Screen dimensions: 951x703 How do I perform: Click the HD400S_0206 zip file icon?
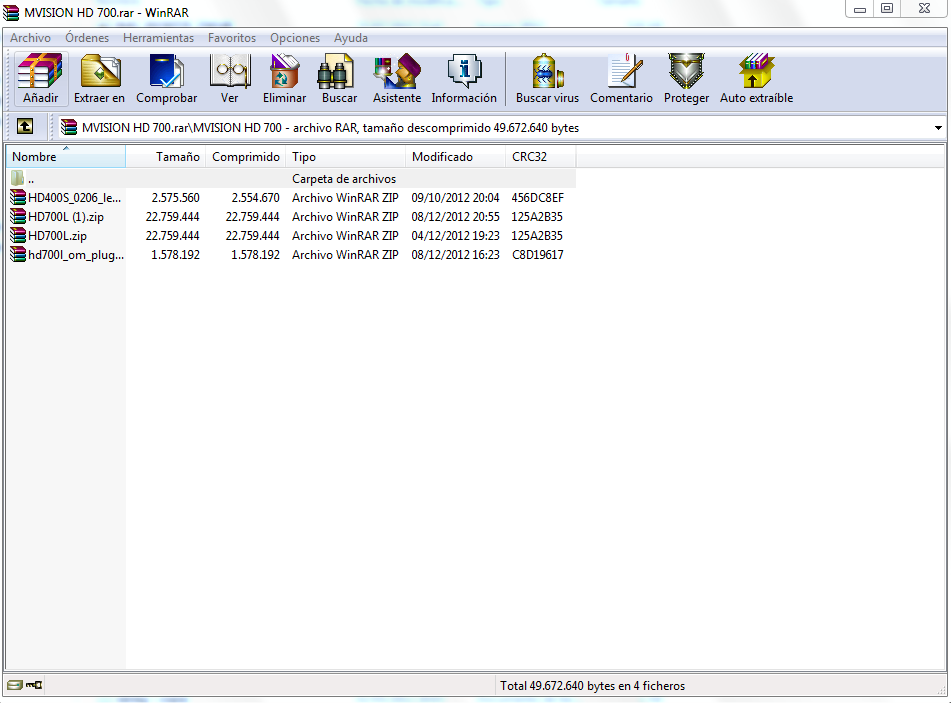18,197
